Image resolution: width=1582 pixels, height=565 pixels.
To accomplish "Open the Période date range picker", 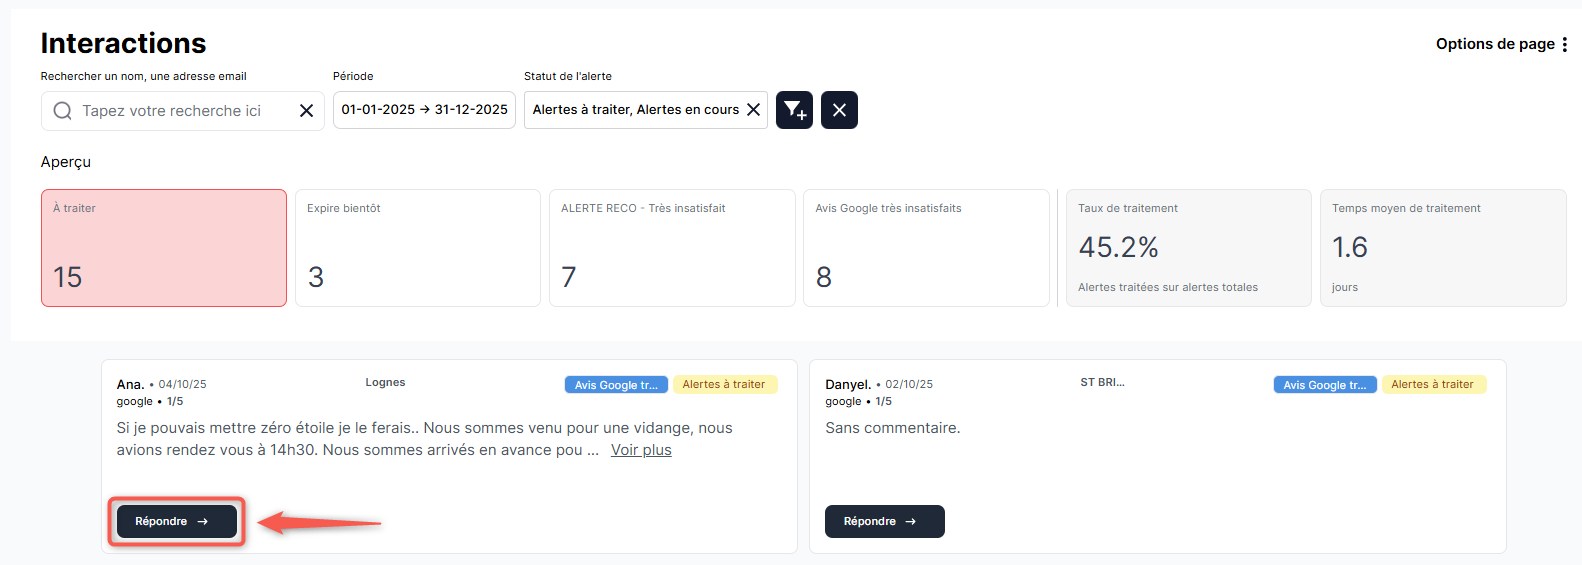I will point(424,110).
